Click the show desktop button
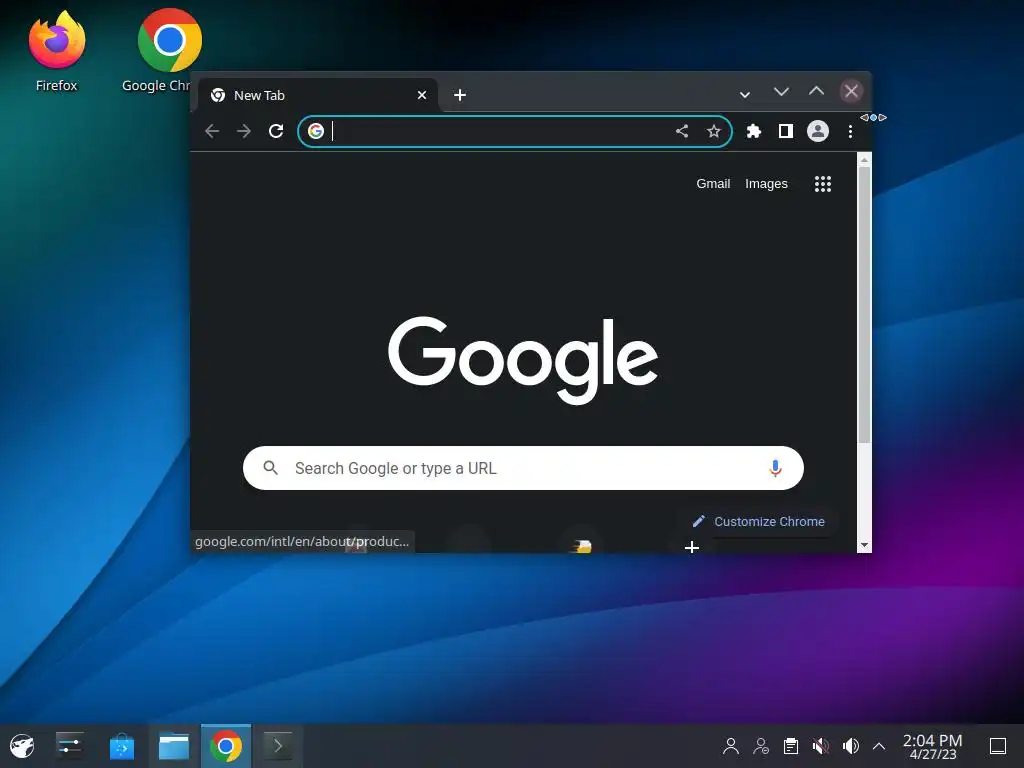 pyautogui.click(x=998, y=746)
